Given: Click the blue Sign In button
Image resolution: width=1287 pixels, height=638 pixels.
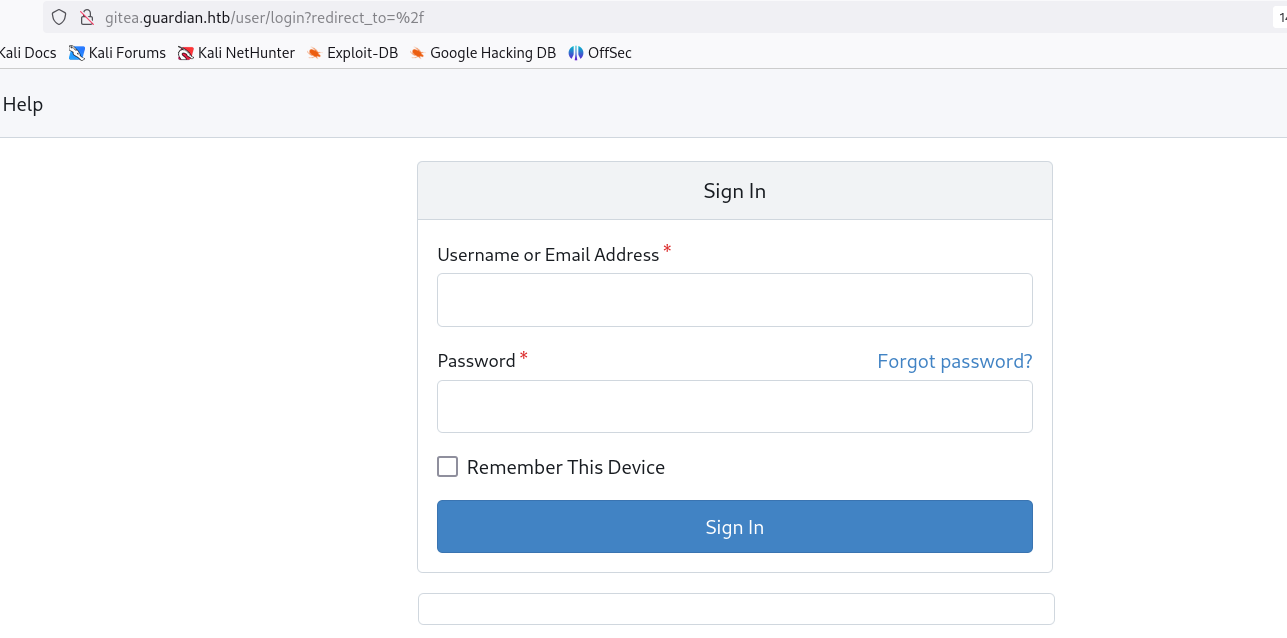Looking at the screenshot, I should click(x=735, y=527).
